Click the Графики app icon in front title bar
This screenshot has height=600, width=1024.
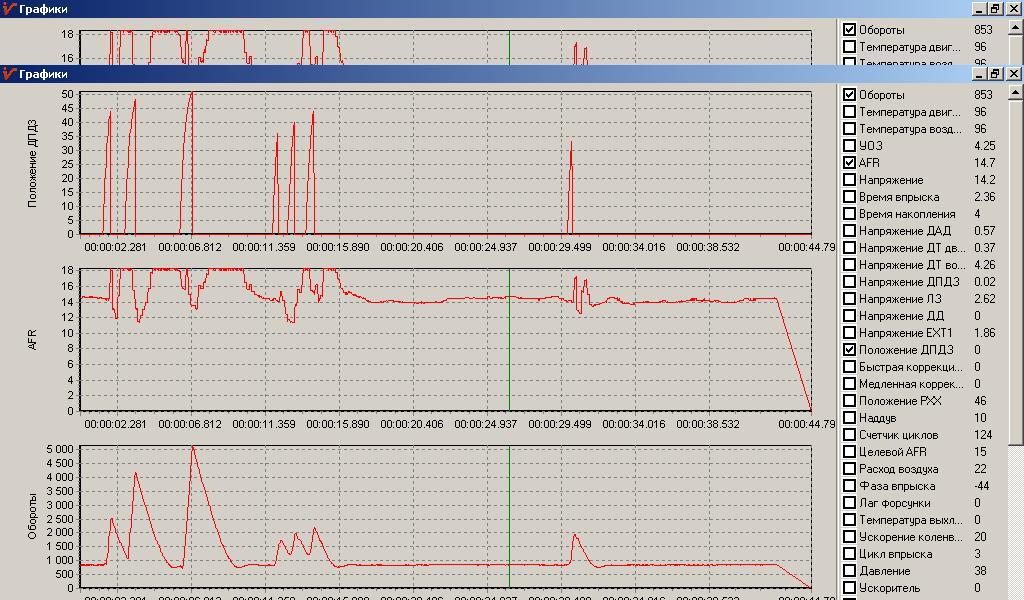(x=9, y=74)
